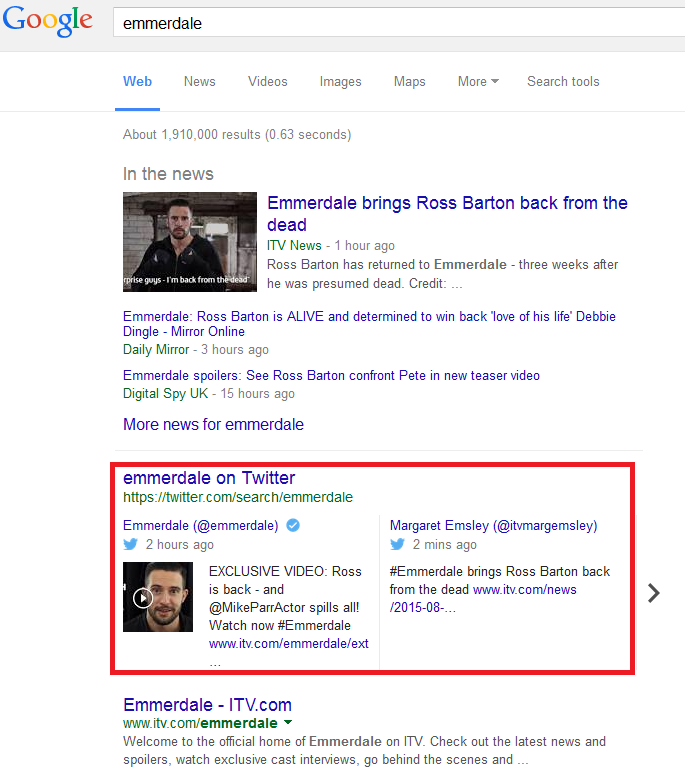Open Search tools
Viewport: 685px width, 779px height.
[x=563, y=81]
